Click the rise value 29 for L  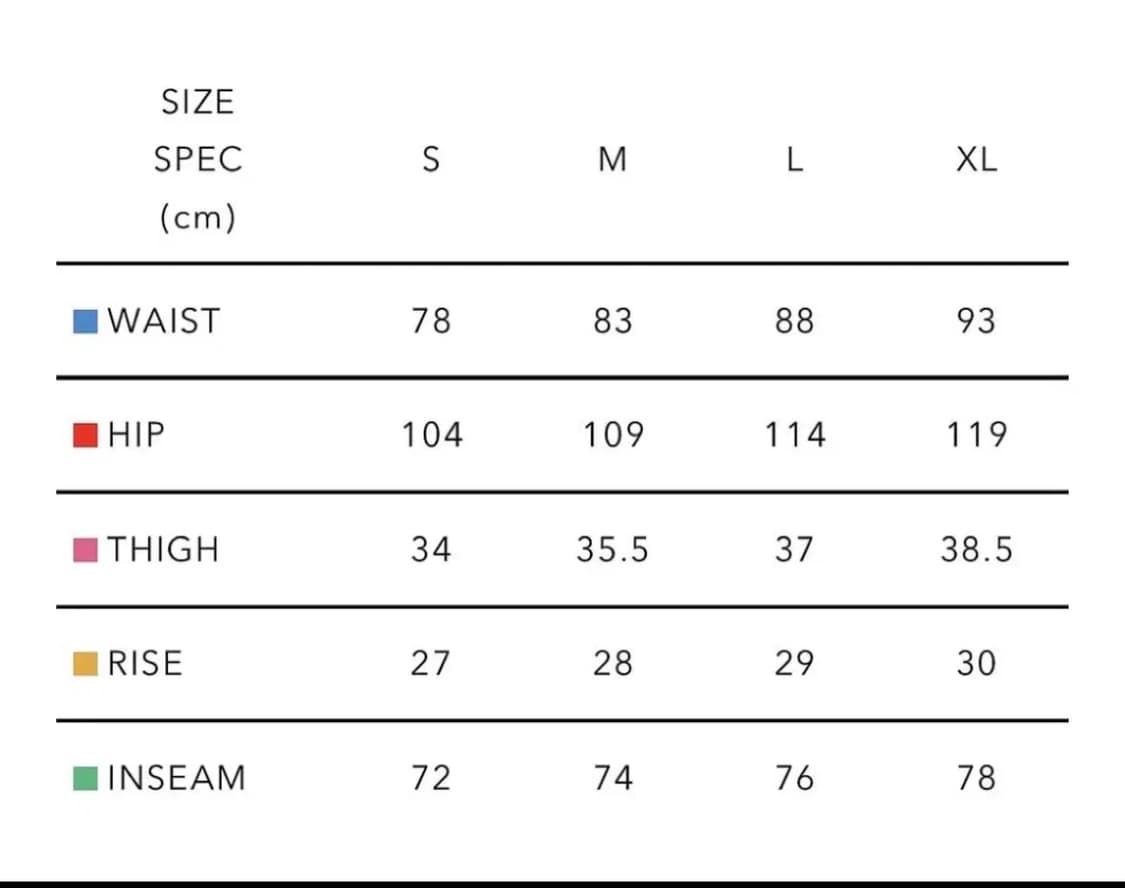(794, 663)
